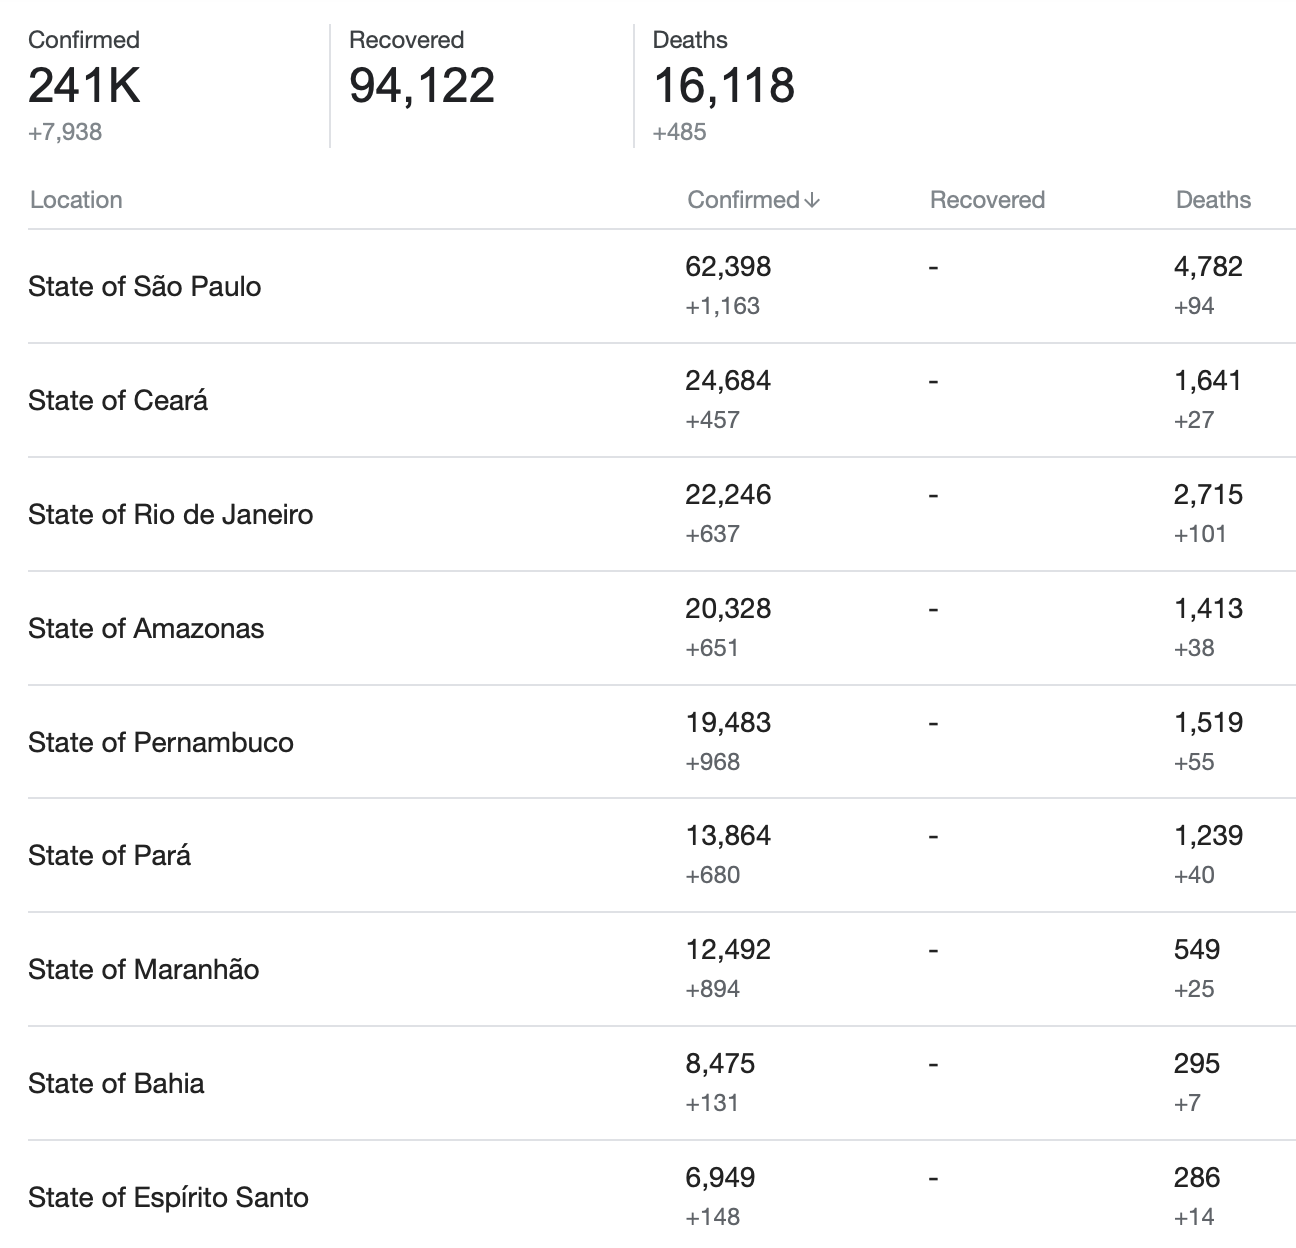Select the State of São Paulo row
This screenshot has width=1296, height=1248.
[x=145, y=287]
